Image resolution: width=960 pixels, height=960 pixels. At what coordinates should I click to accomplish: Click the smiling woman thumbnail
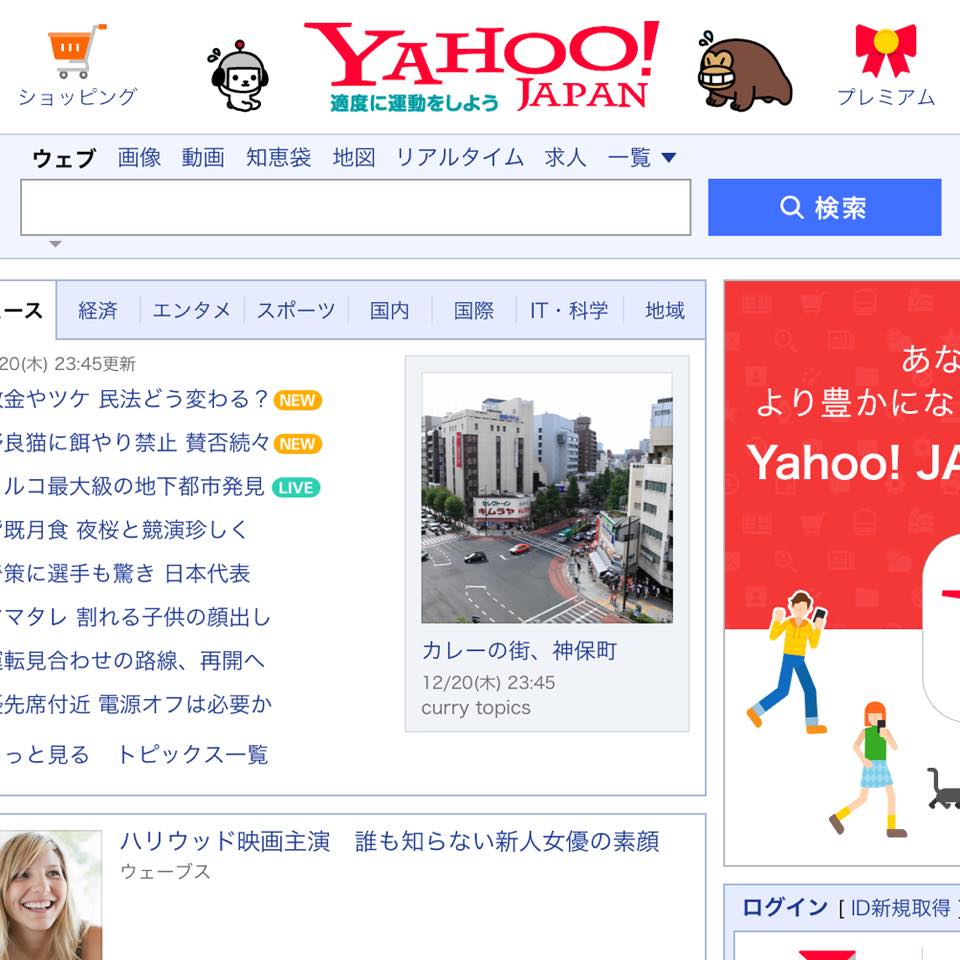(x=50, y=895)
